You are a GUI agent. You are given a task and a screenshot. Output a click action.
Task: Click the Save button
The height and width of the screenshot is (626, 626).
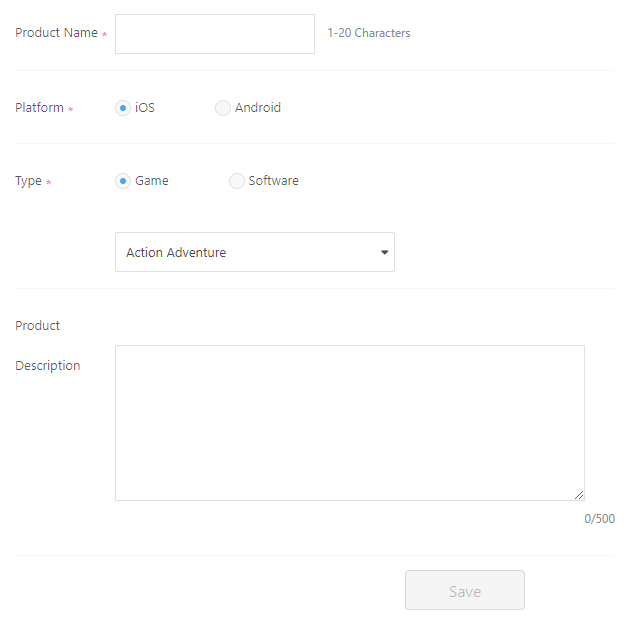point(465,590)
